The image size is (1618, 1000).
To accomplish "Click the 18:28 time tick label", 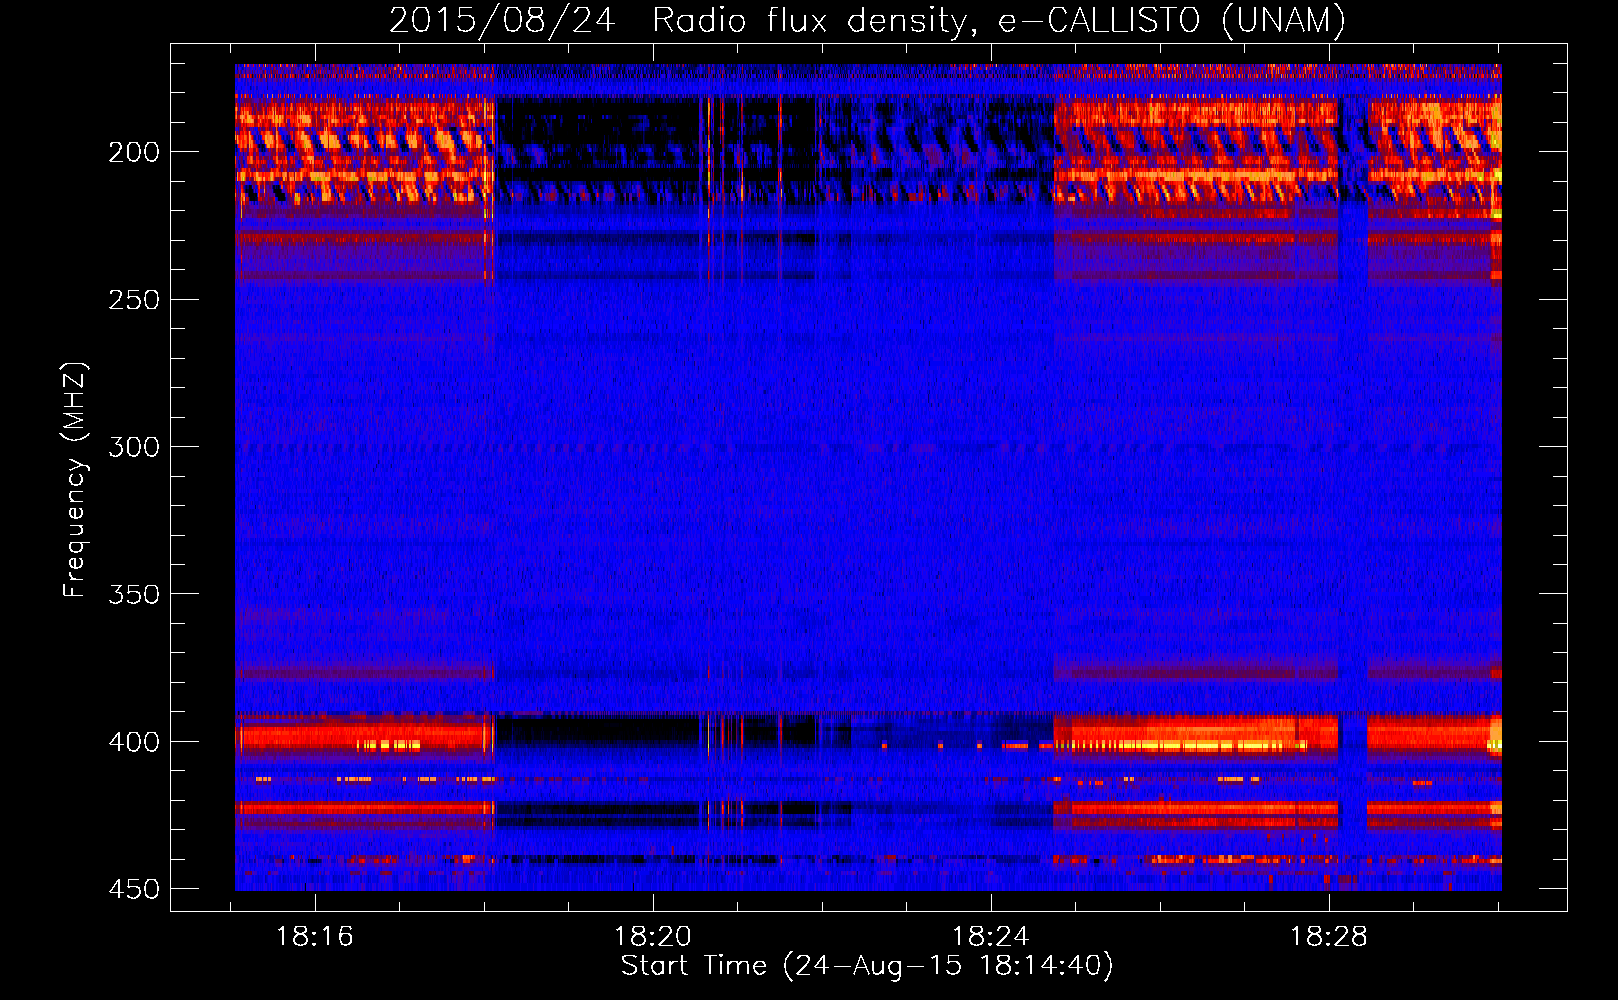I will [1328, 937].
